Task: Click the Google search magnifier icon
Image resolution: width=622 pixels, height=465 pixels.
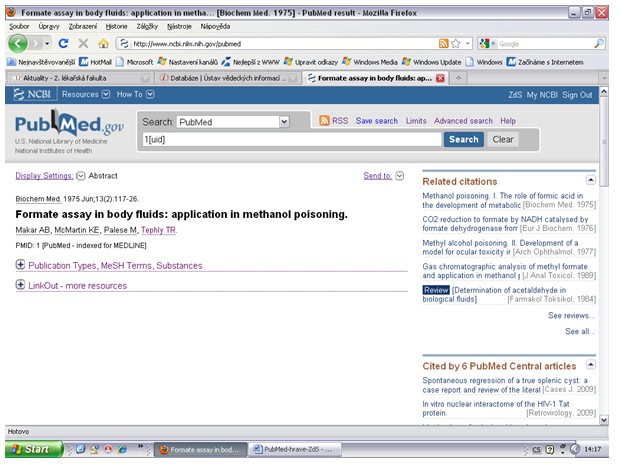Action: pos(599,43)
